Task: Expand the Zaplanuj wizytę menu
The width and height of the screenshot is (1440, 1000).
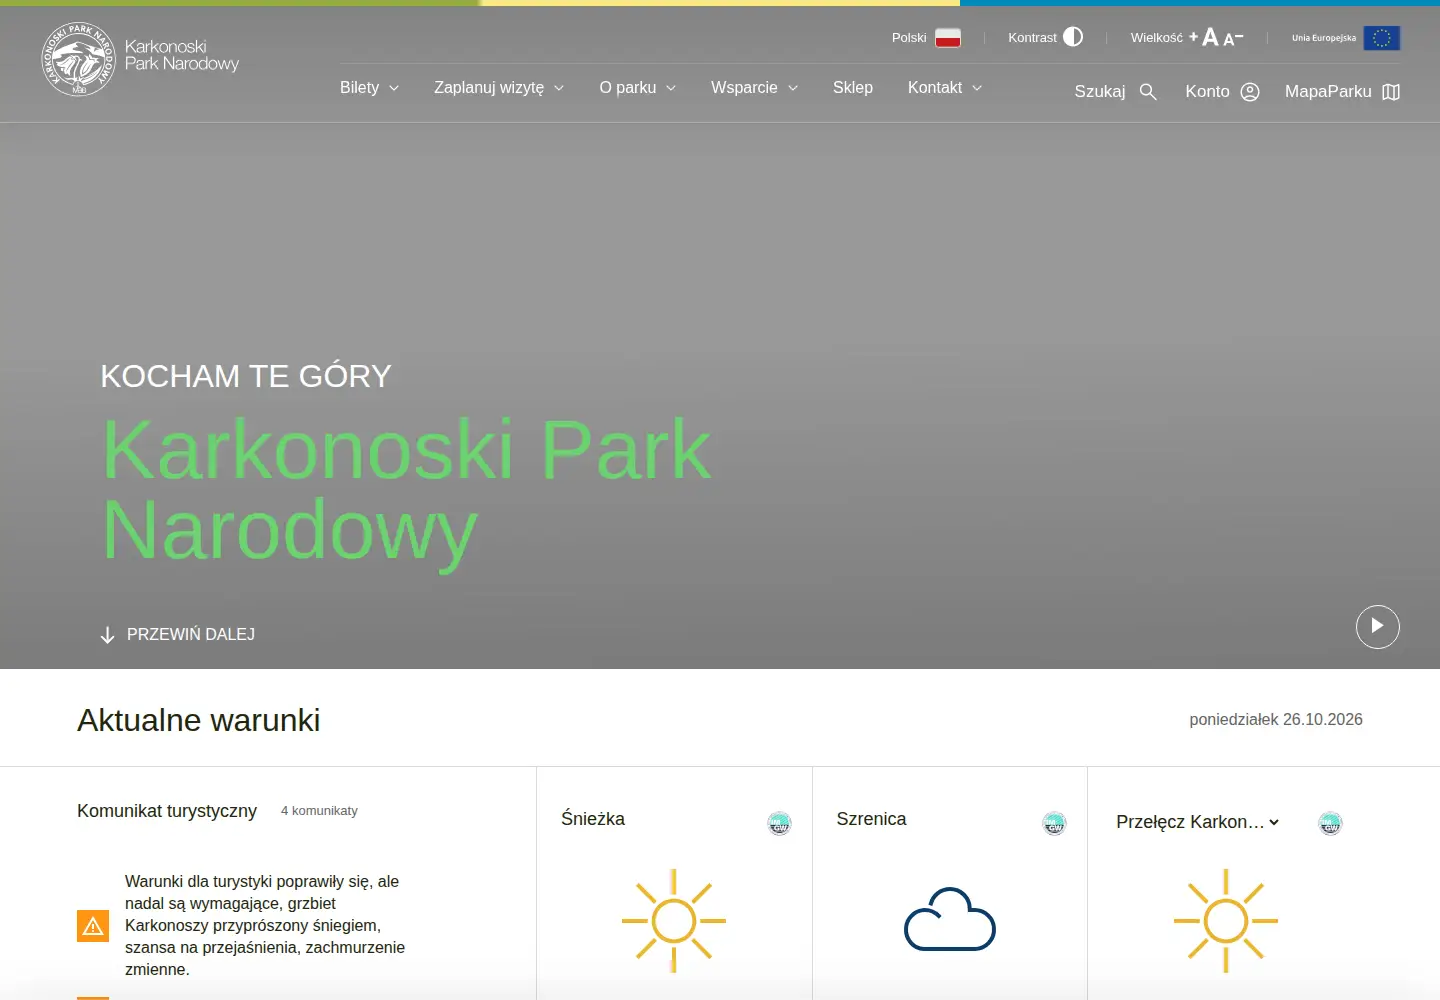Action: click(x=499, y=88)
